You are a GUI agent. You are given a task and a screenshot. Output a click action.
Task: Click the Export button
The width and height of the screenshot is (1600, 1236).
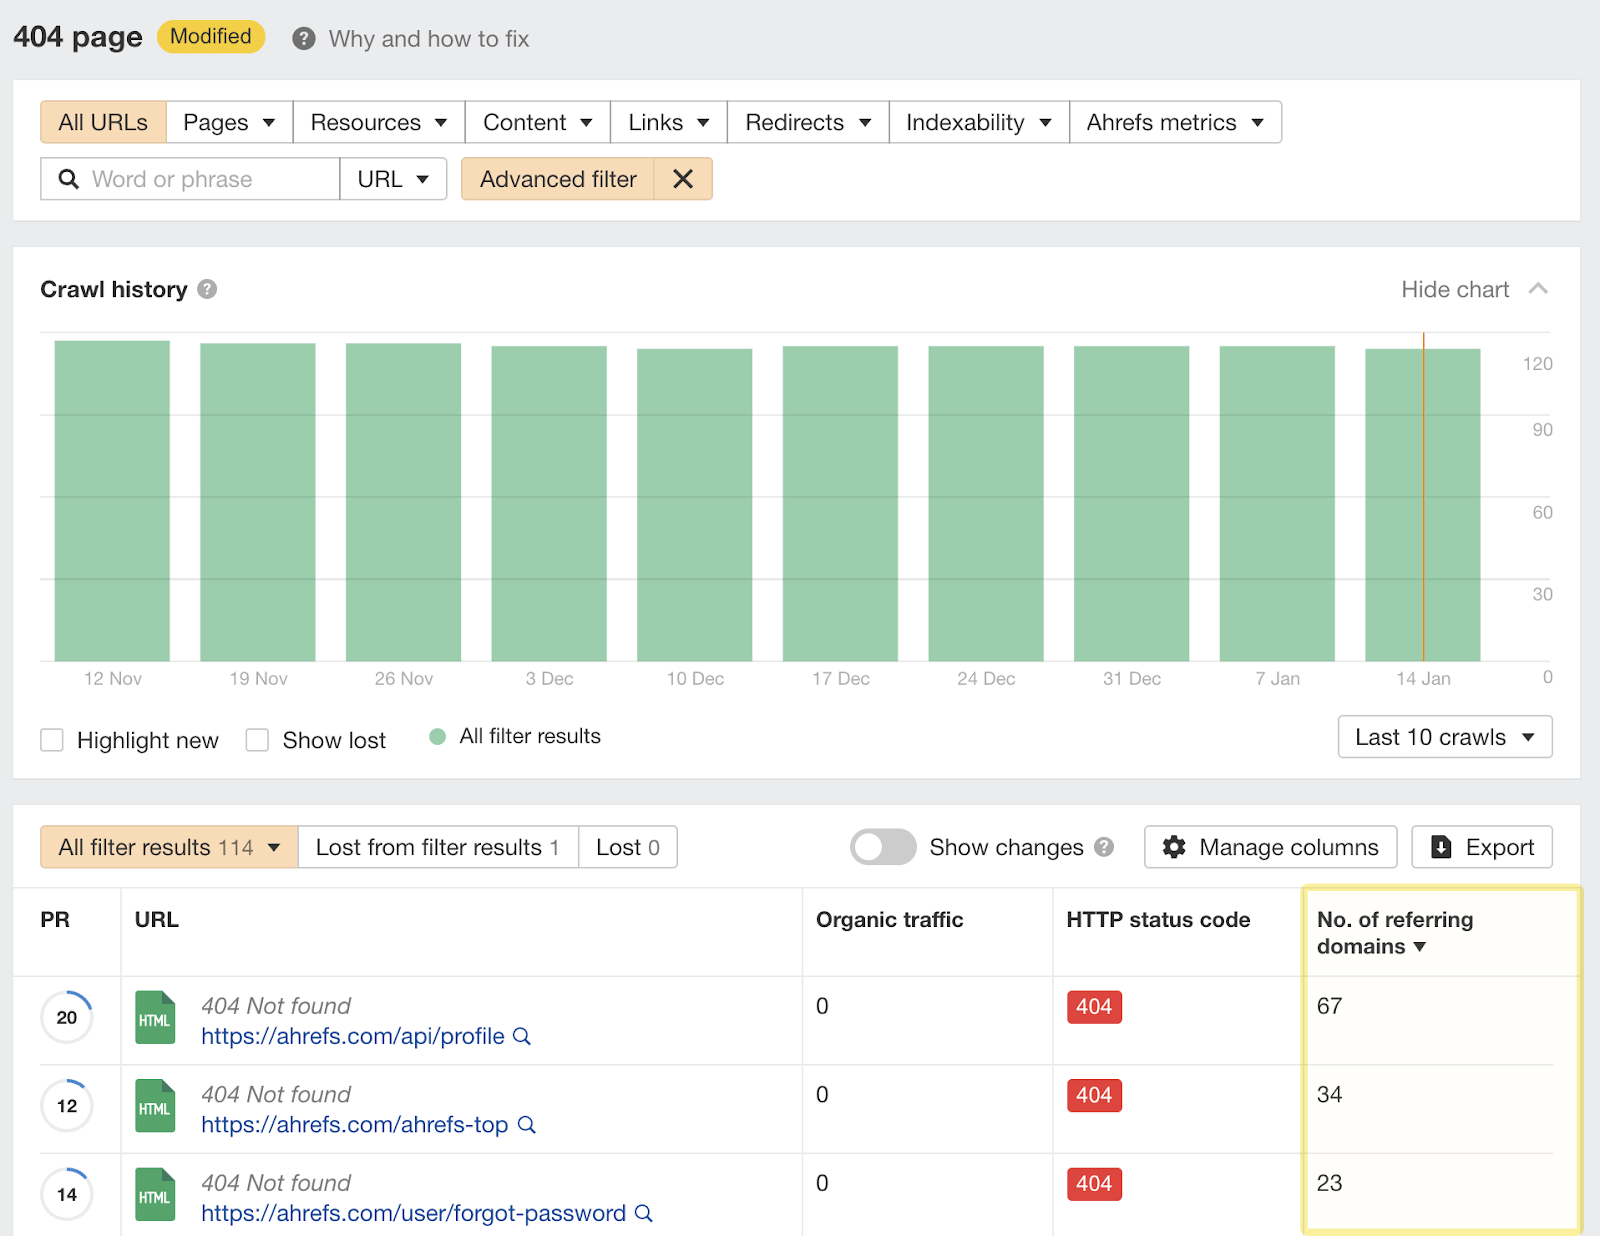(x=1482, y=847)
